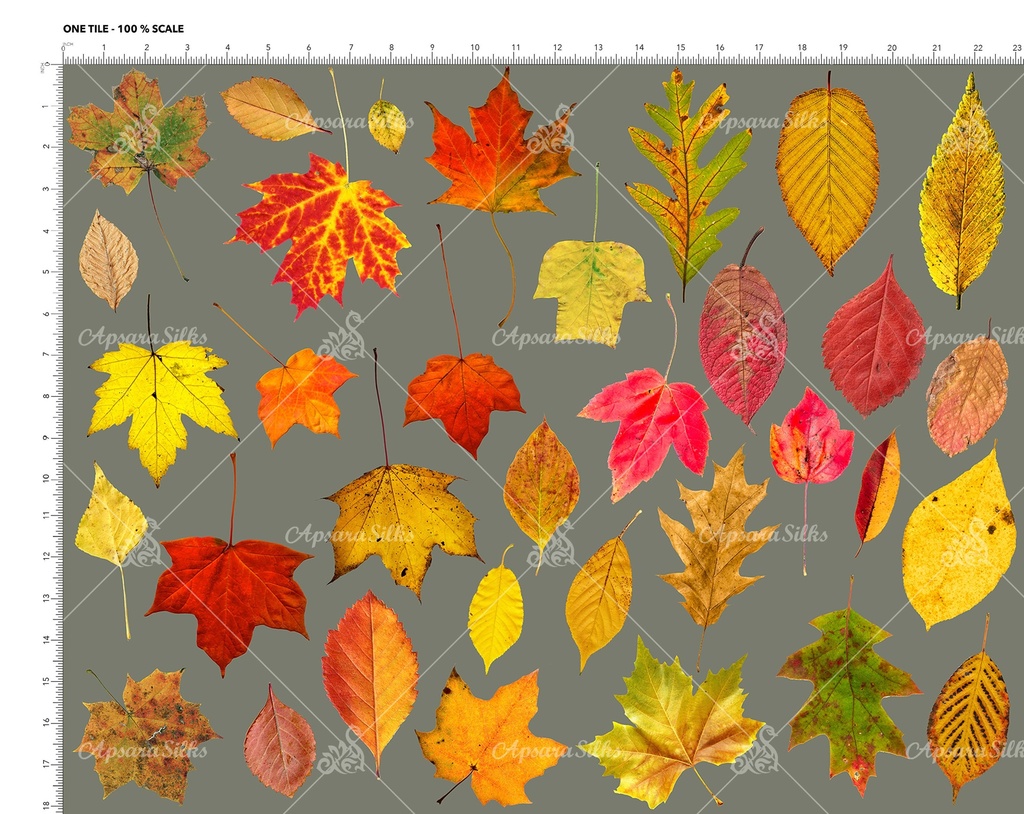This screenshot has width=1024, height=814.
Task: Select the tiny yellow-green leaf at the top
Action: click(386, 125)
